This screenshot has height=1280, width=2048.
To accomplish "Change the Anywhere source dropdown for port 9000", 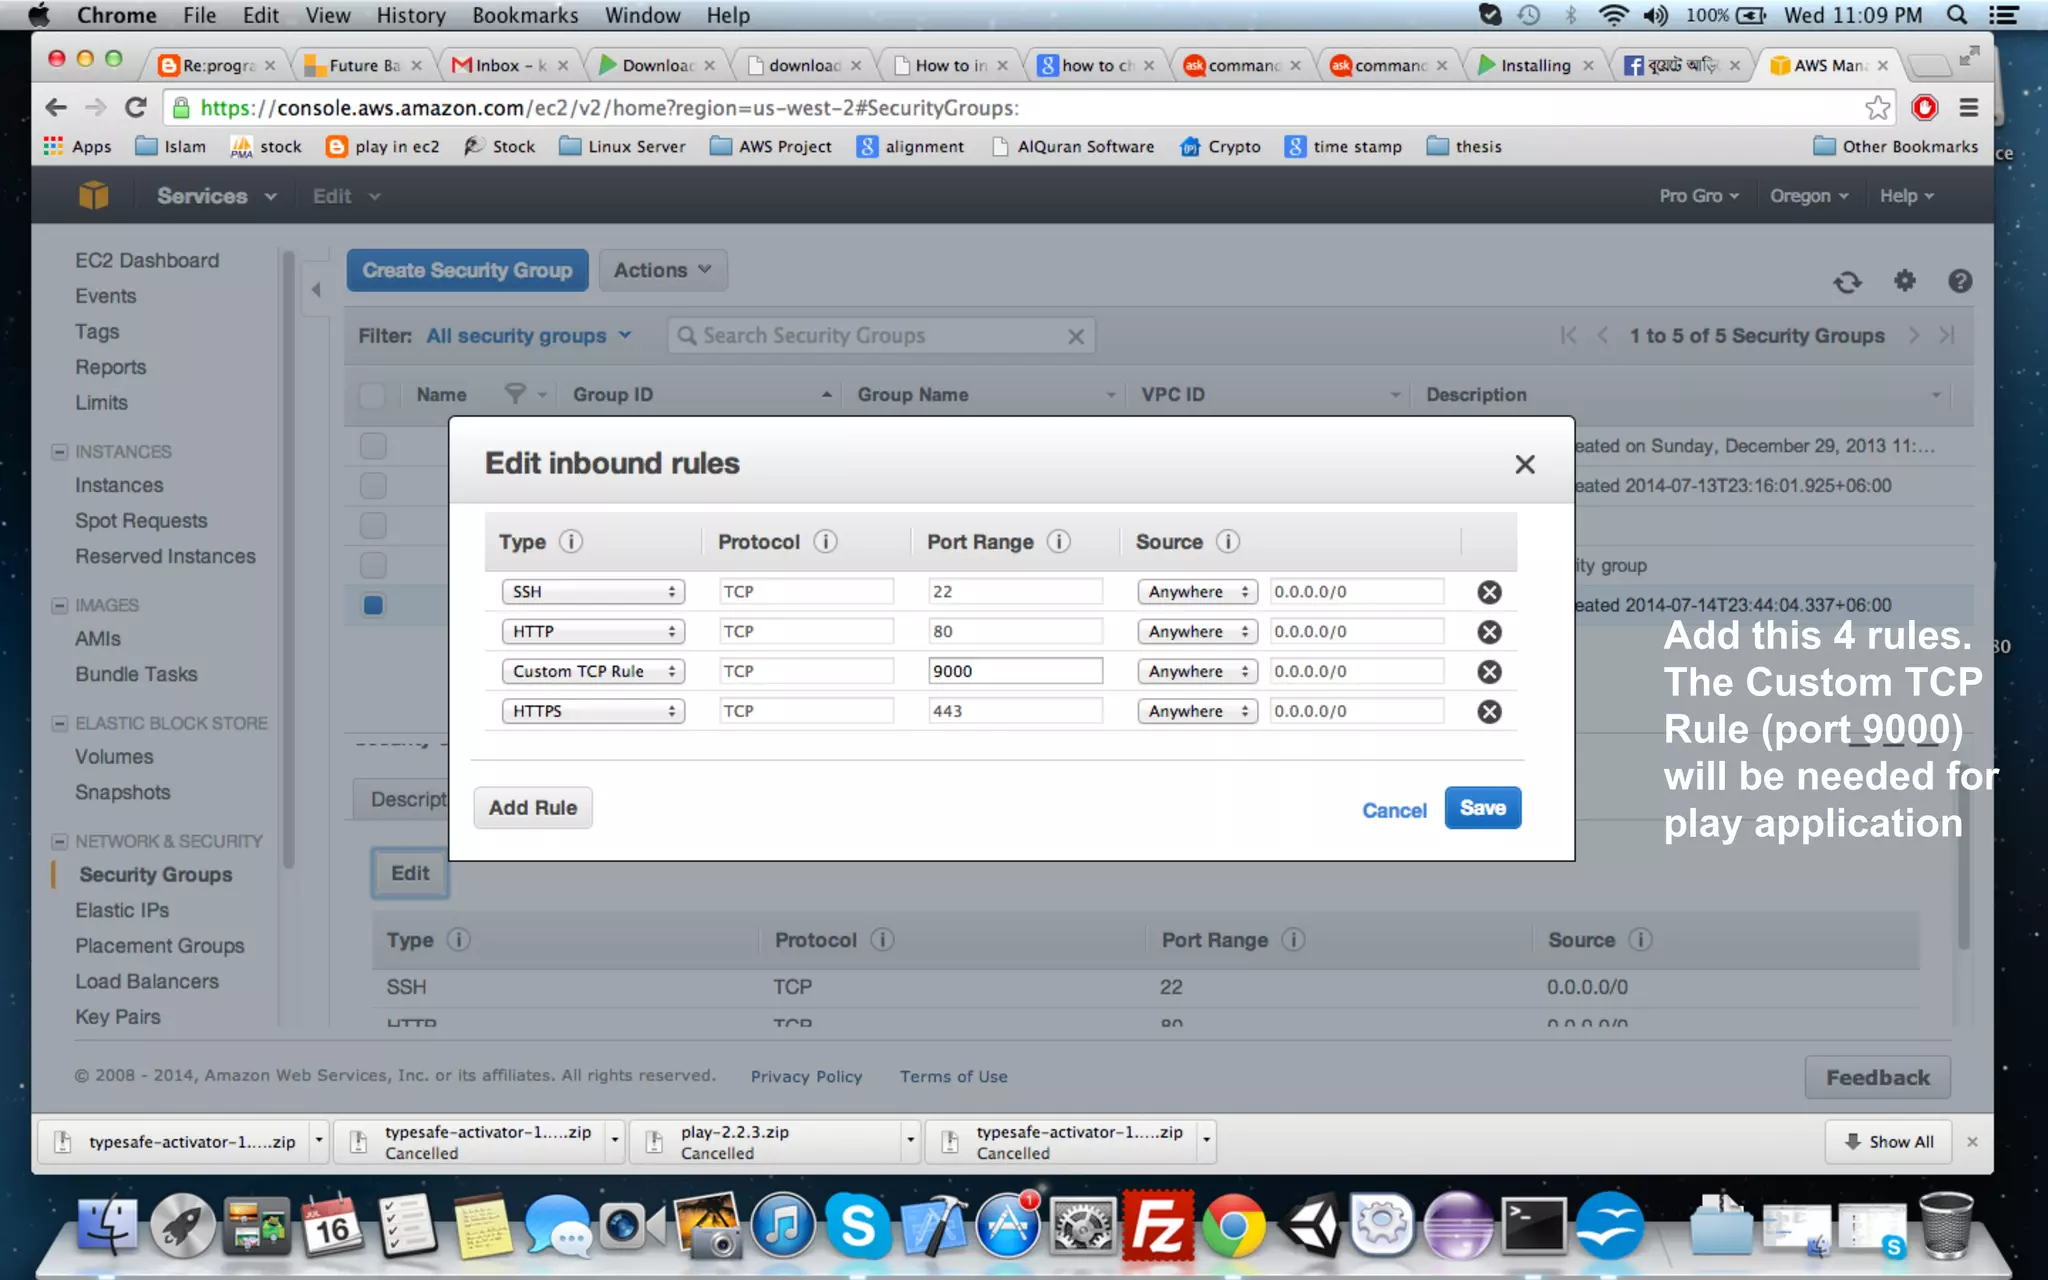I will point(1197,671).
